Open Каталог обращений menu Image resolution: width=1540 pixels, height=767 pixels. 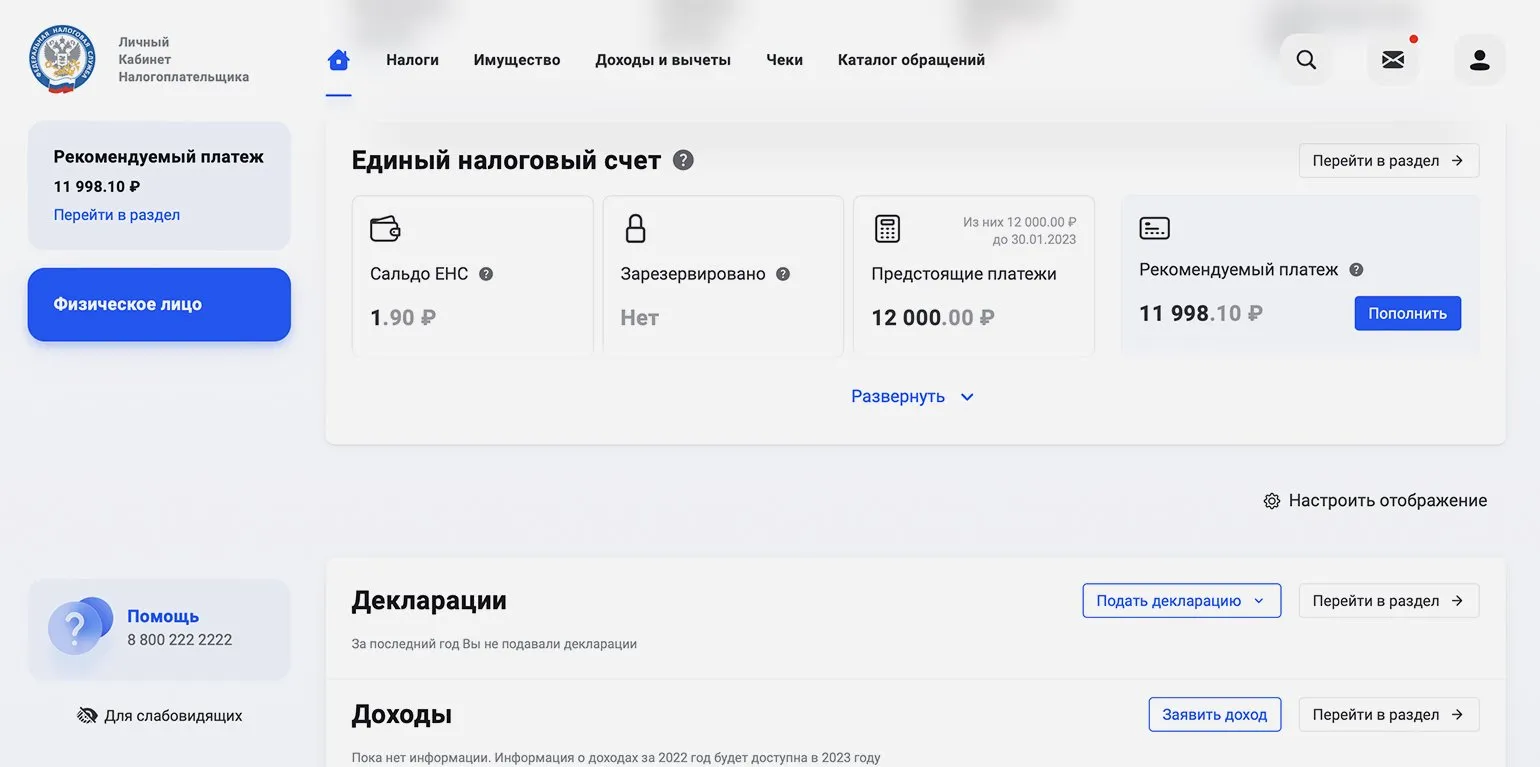[911, 60]
